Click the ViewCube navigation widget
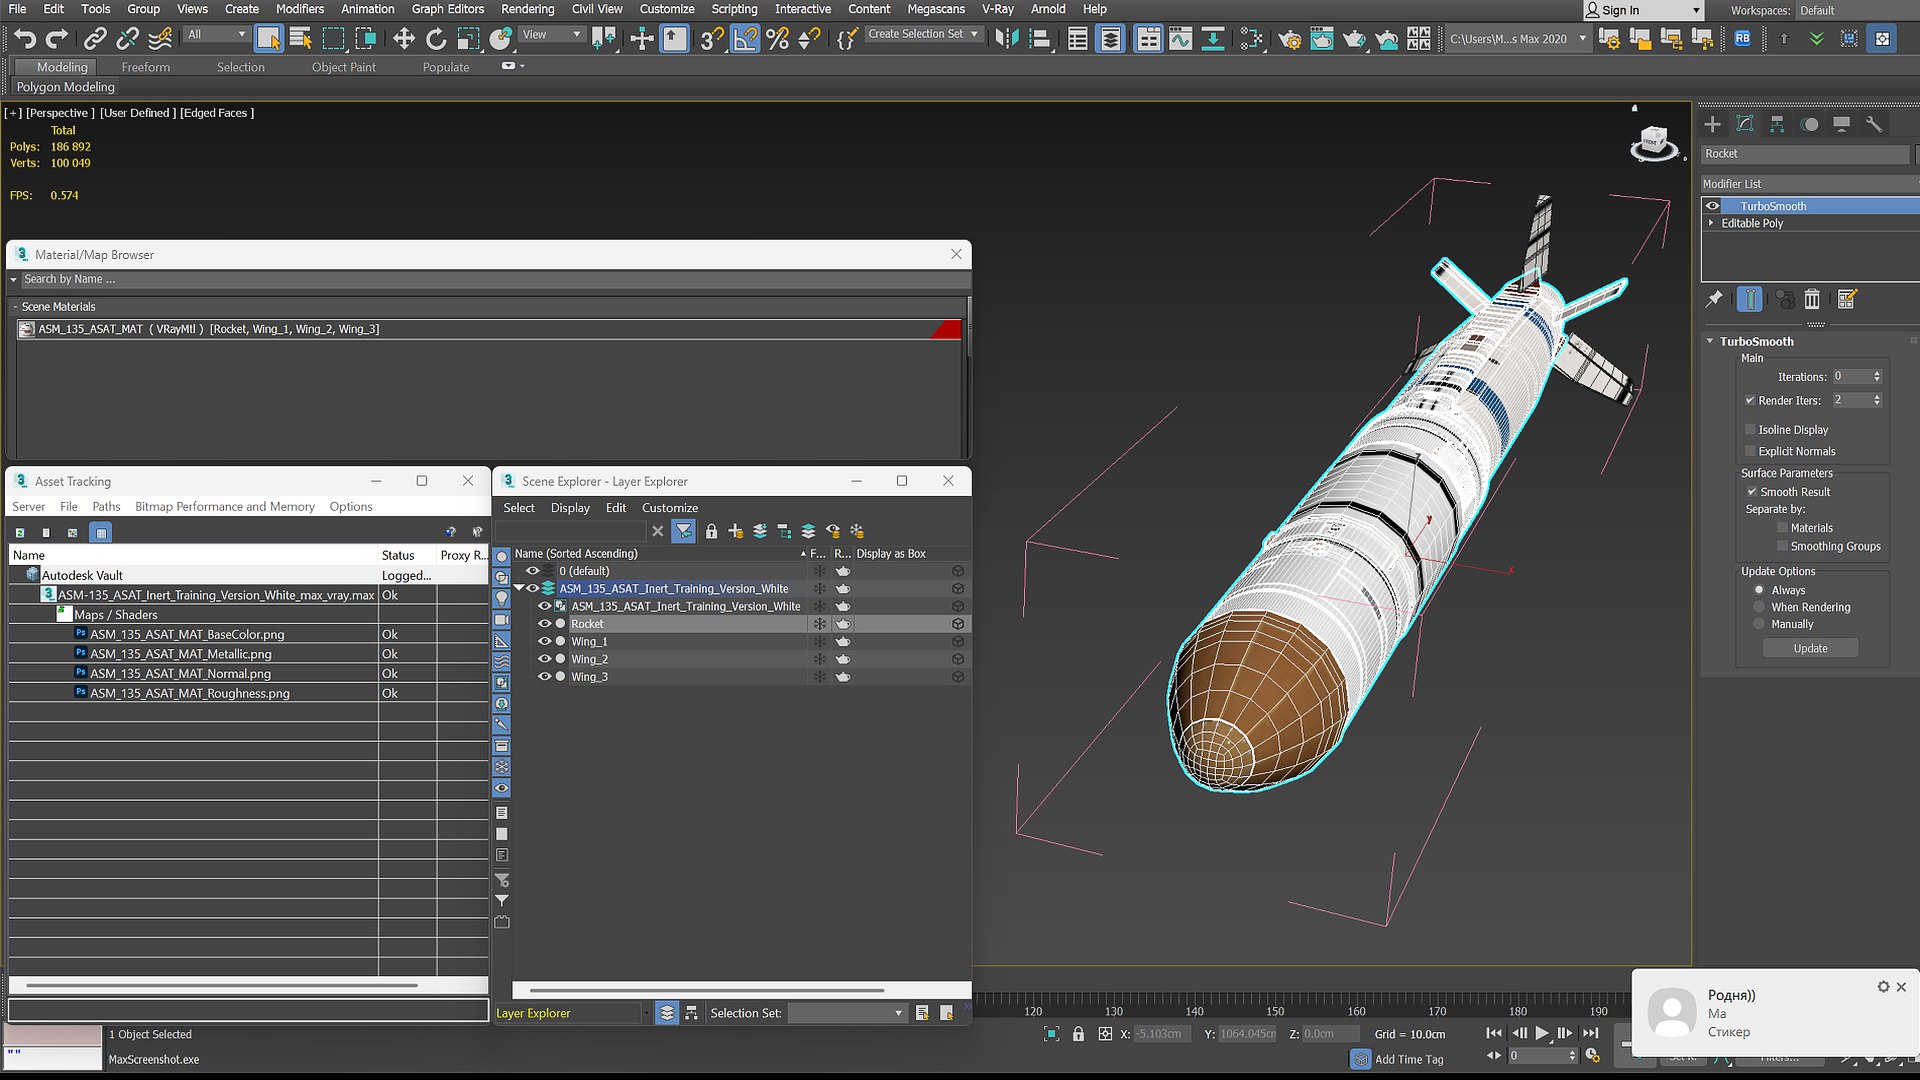Image resolution: width=1920 pixels, height=1080 pixels. point(1653,145)
